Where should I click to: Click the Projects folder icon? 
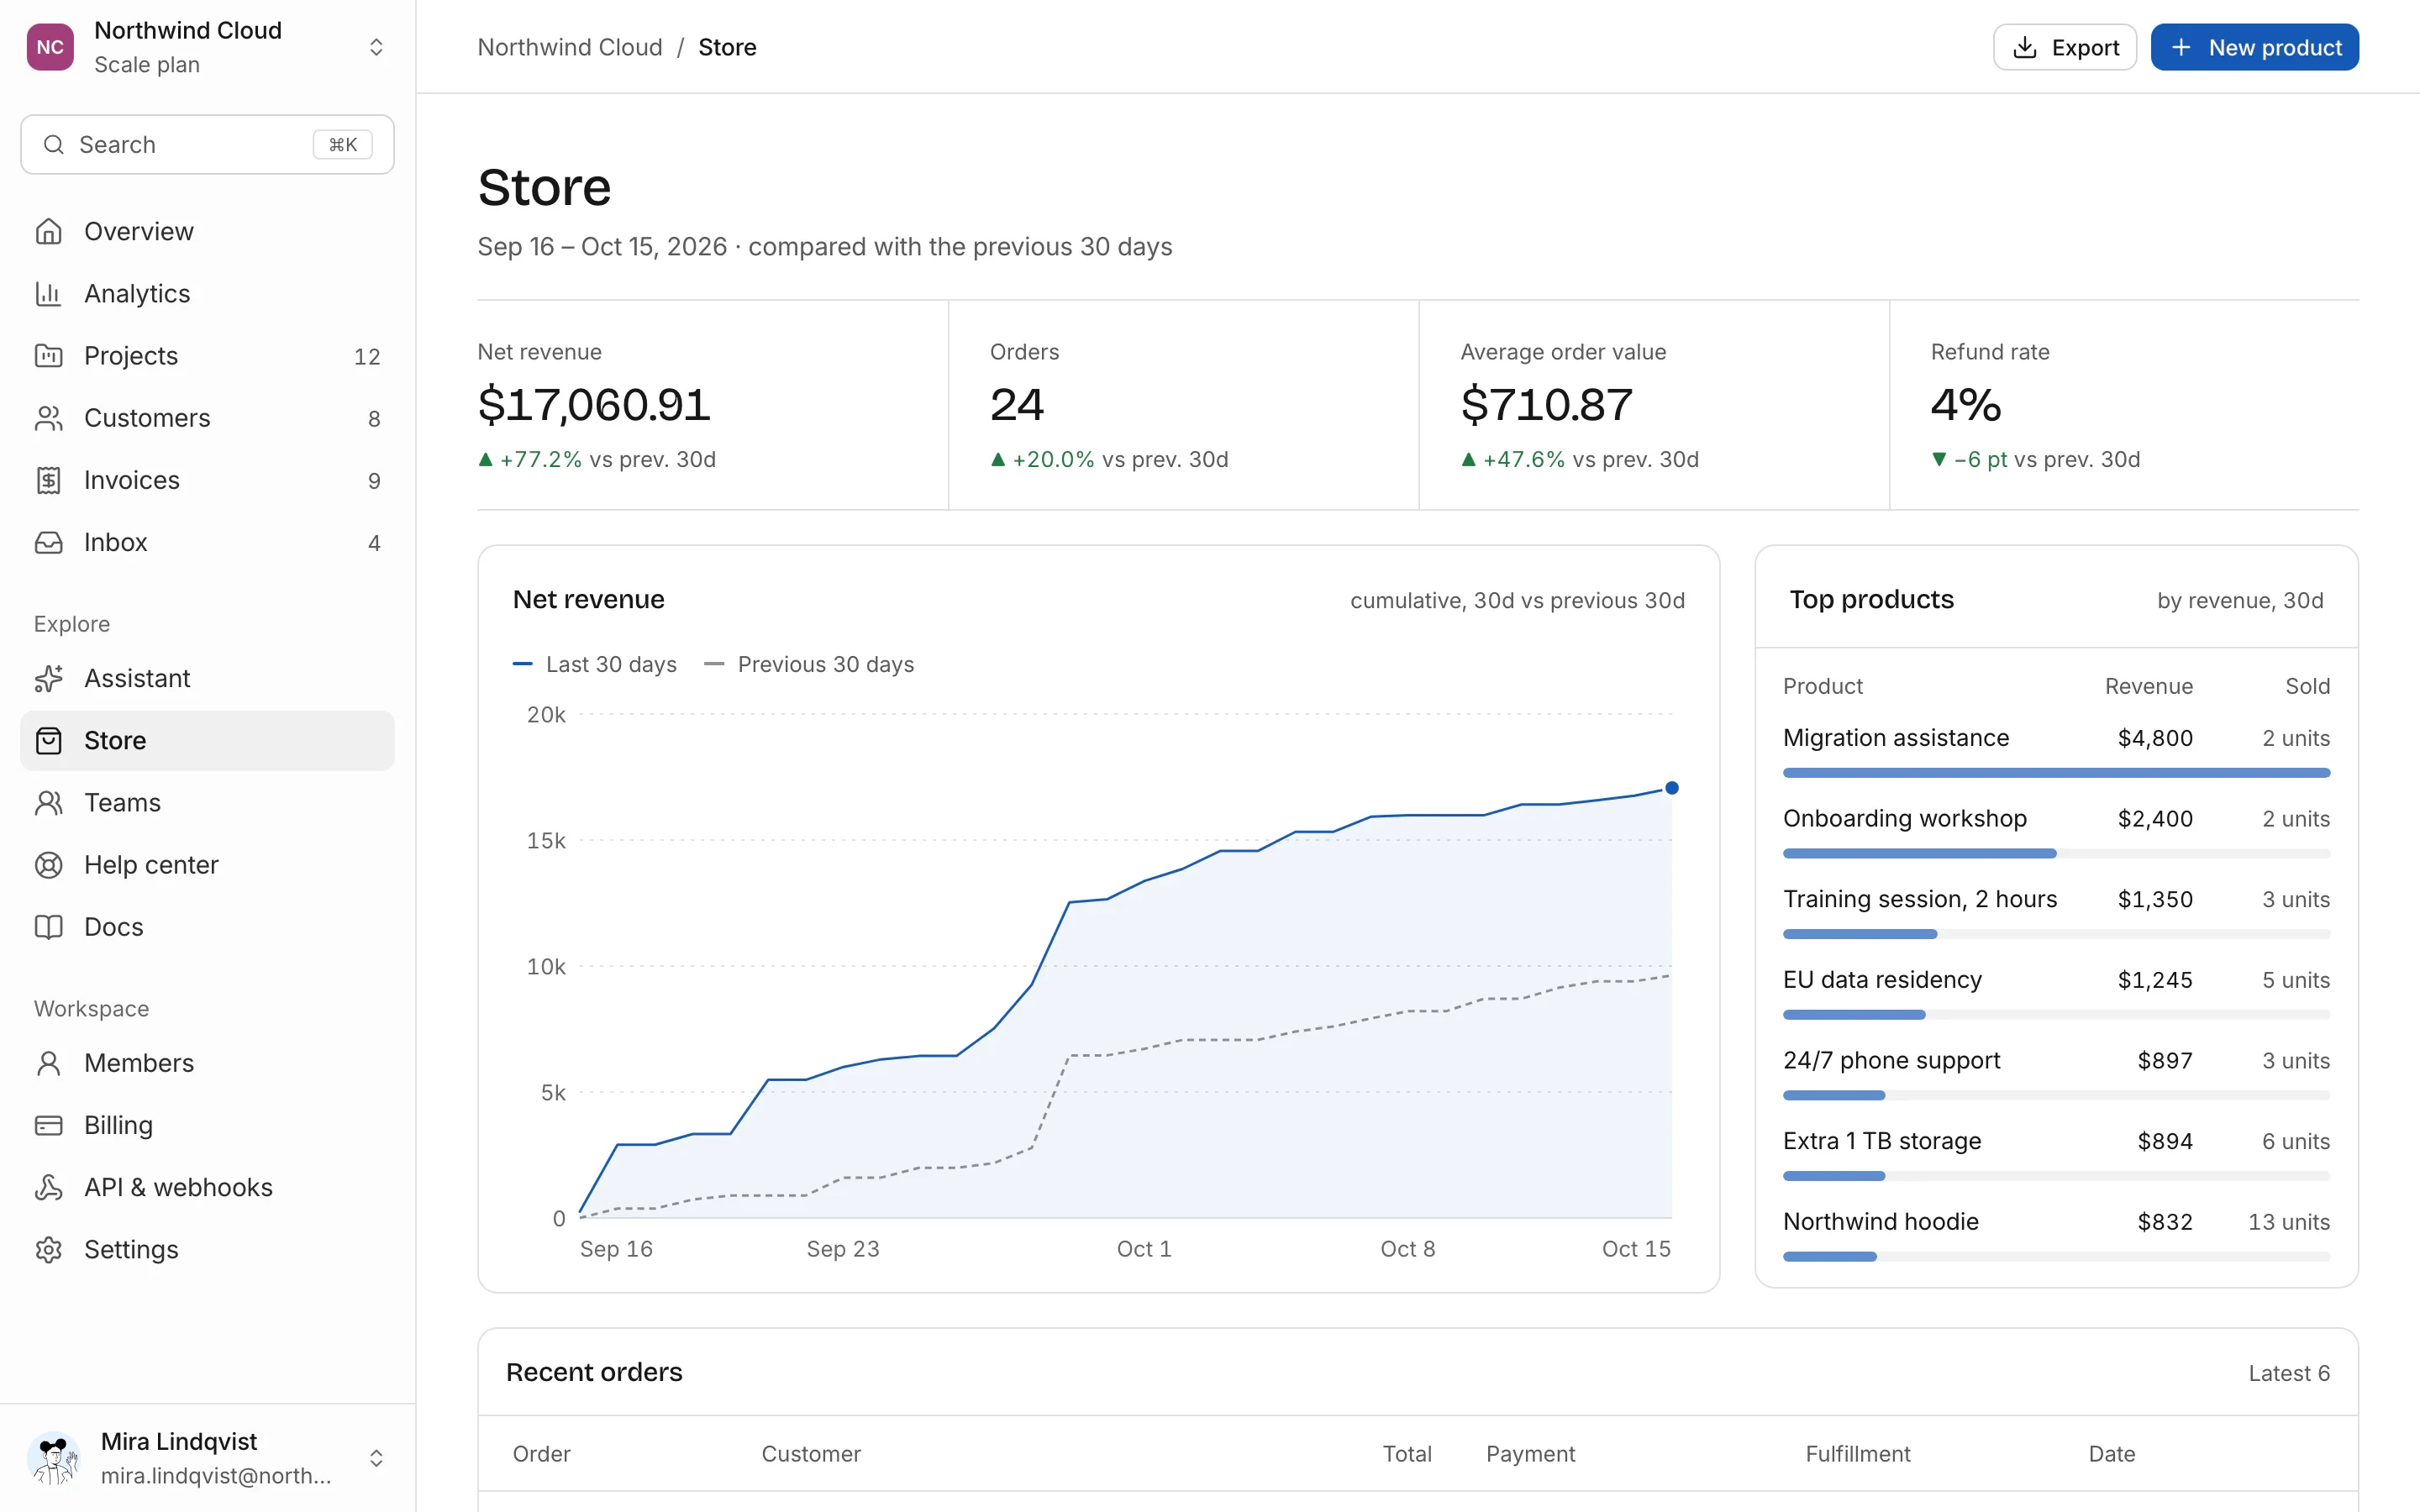[x=49, y=356]
